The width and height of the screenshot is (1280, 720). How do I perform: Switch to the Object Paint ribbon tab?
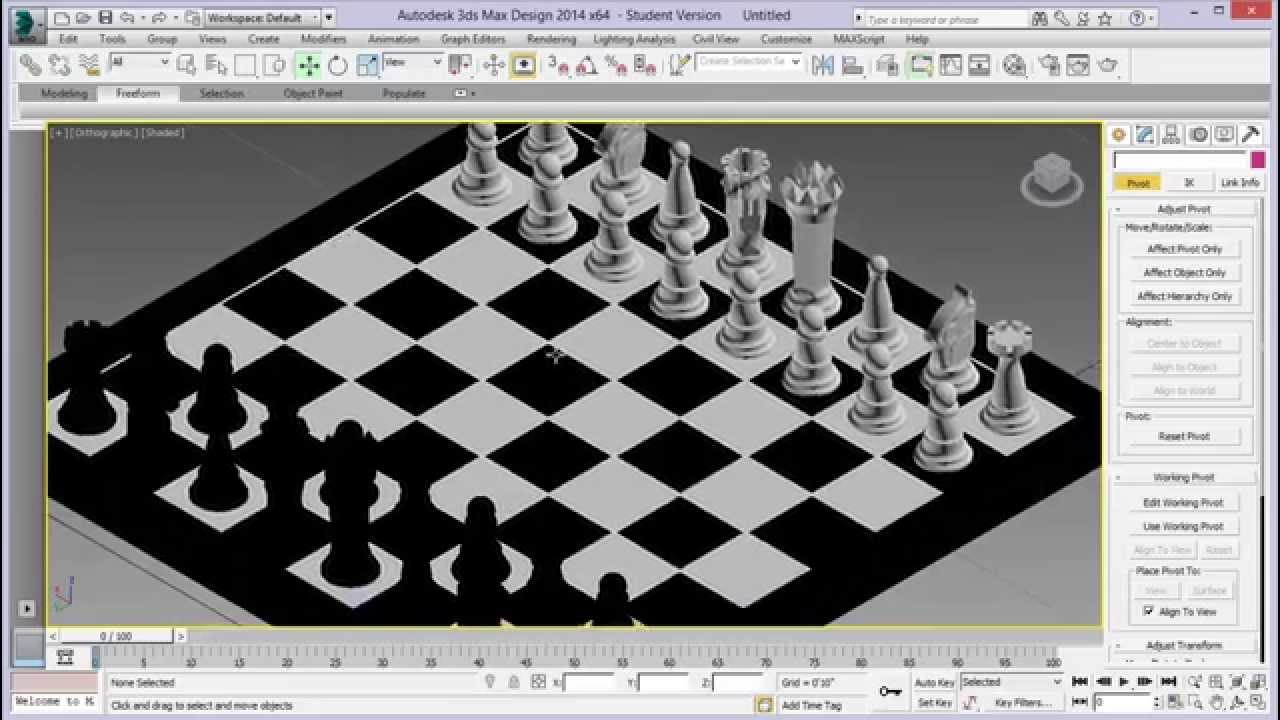(313, 93)
